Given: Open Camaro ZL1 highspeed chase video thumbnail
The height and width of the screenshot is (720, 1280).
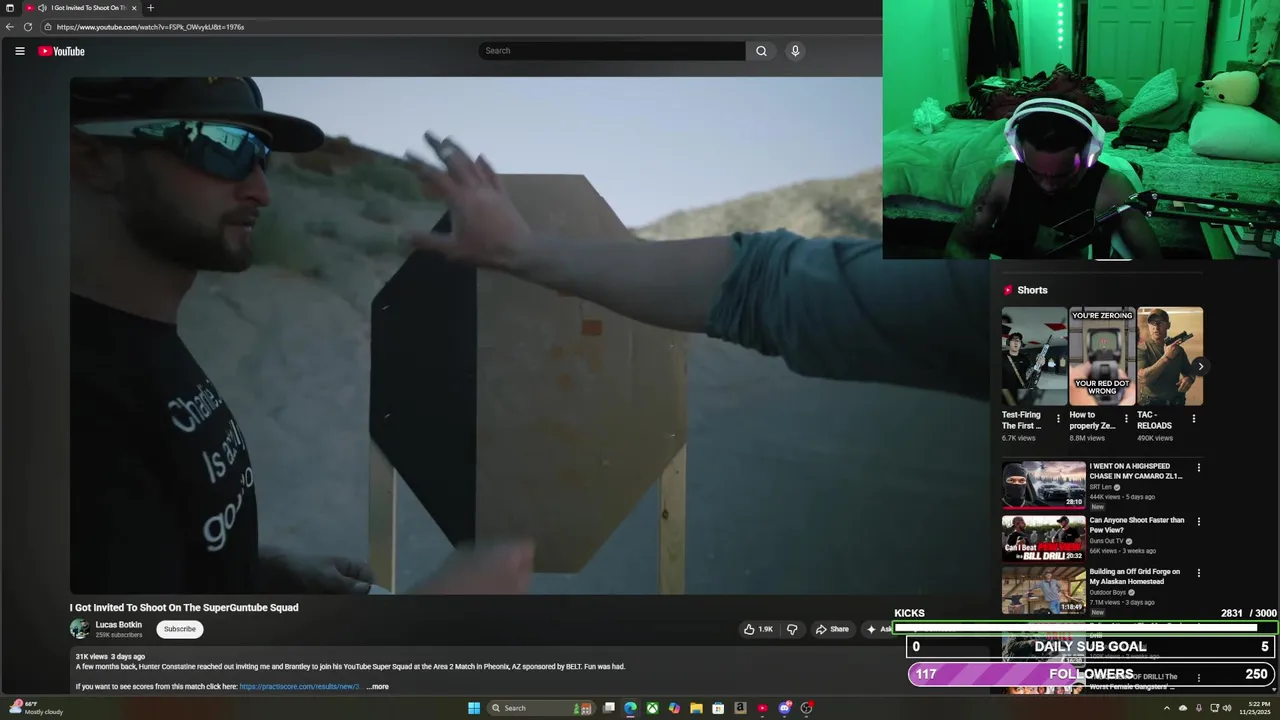Looking at the screenshot, I should pos(1044,485).
